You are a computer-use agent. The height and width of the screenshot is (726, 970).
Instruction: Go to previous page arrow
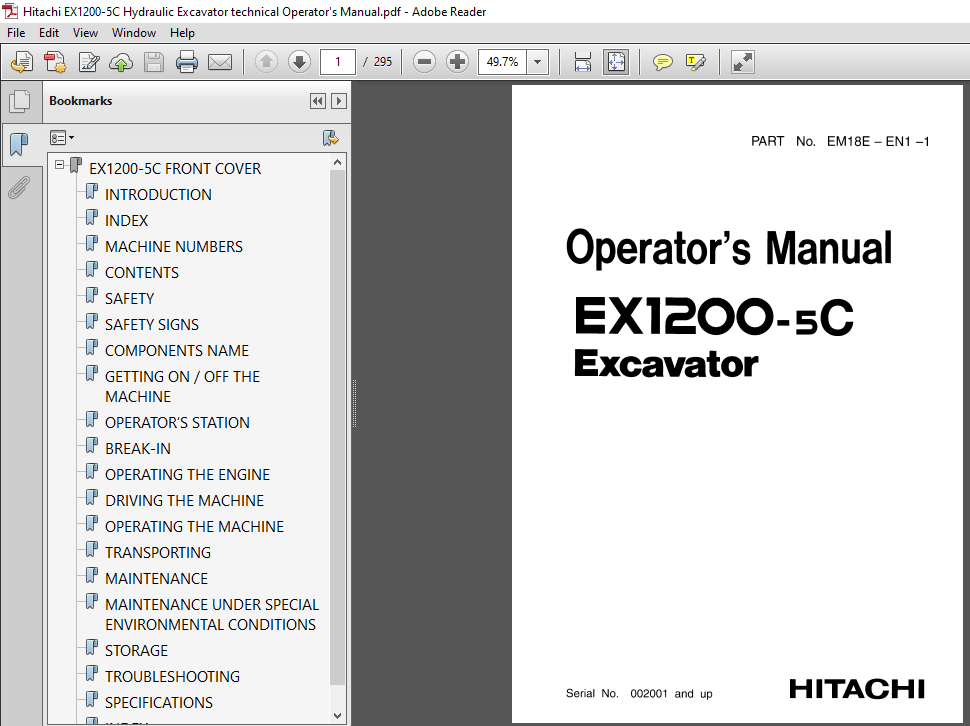tap(267, 62)
